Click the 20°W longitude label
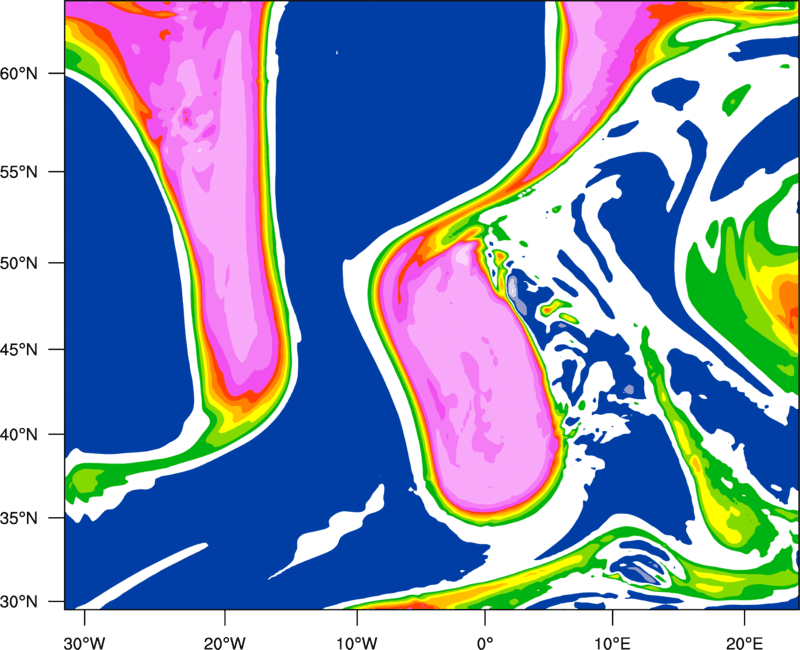The image size is (800, 650). pyautogui.click(x=225, y=643)
